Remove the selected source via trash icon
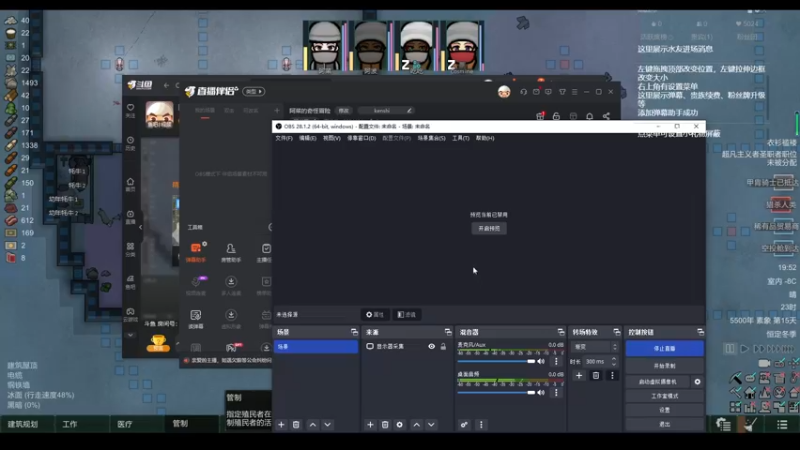800x450 pixels. coord(385,424)
